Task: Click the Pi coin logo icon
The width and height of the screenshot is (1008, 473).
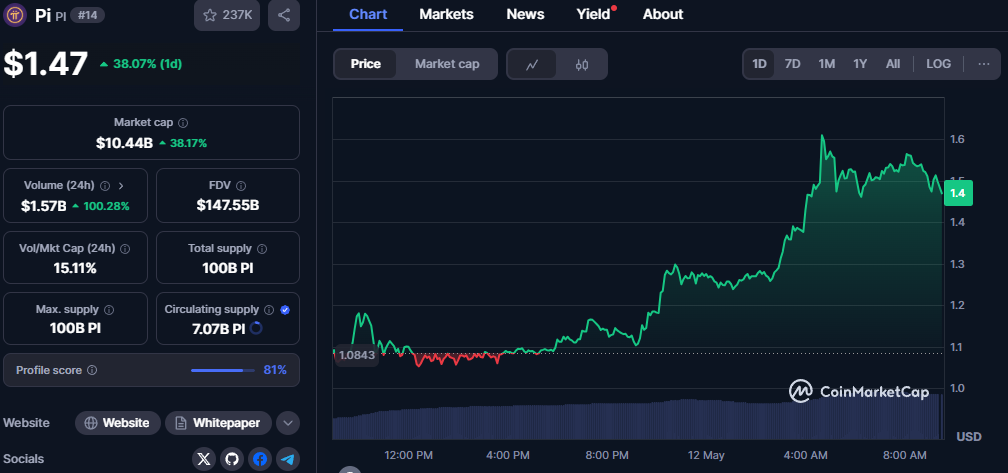Action: [14, 14]
